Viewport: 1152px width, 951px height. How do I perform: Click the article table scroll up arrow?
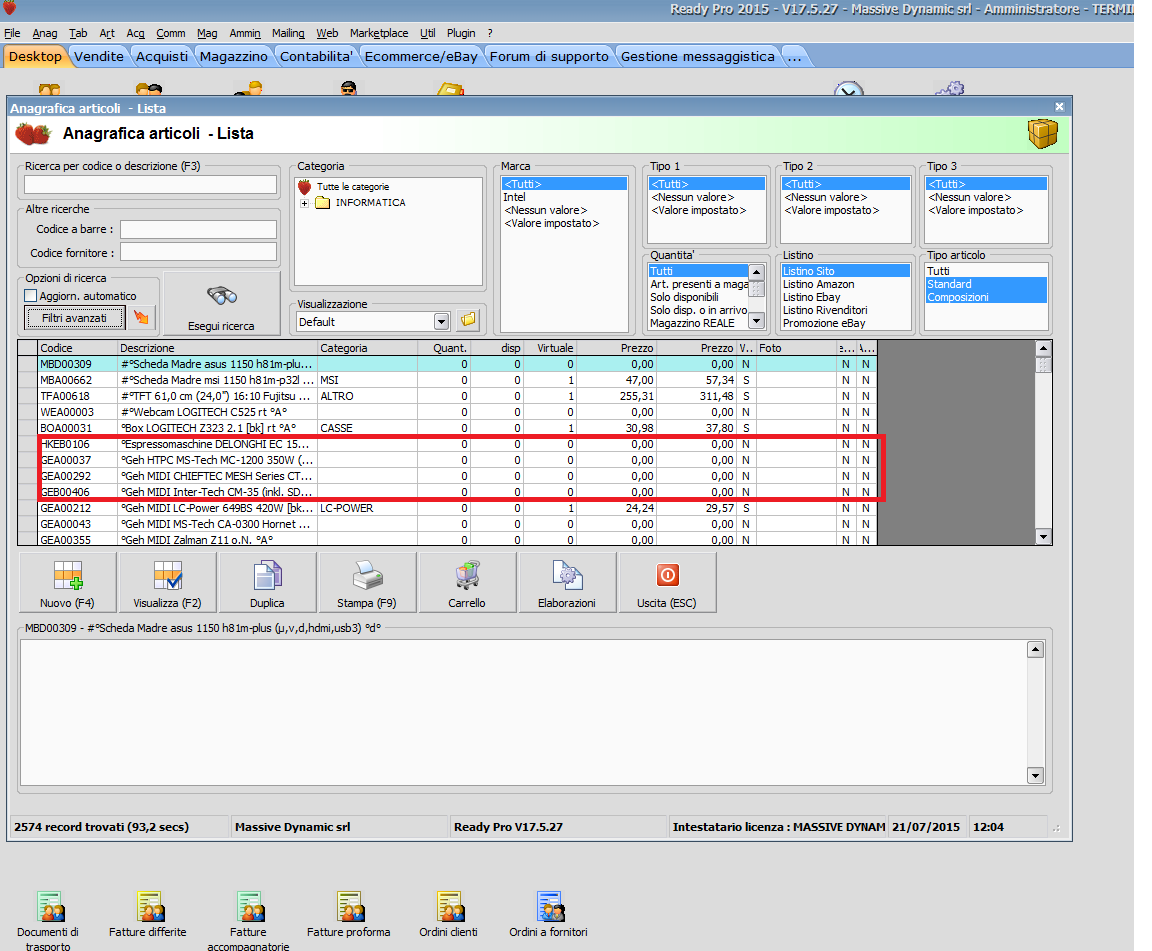click(1043, 348)
